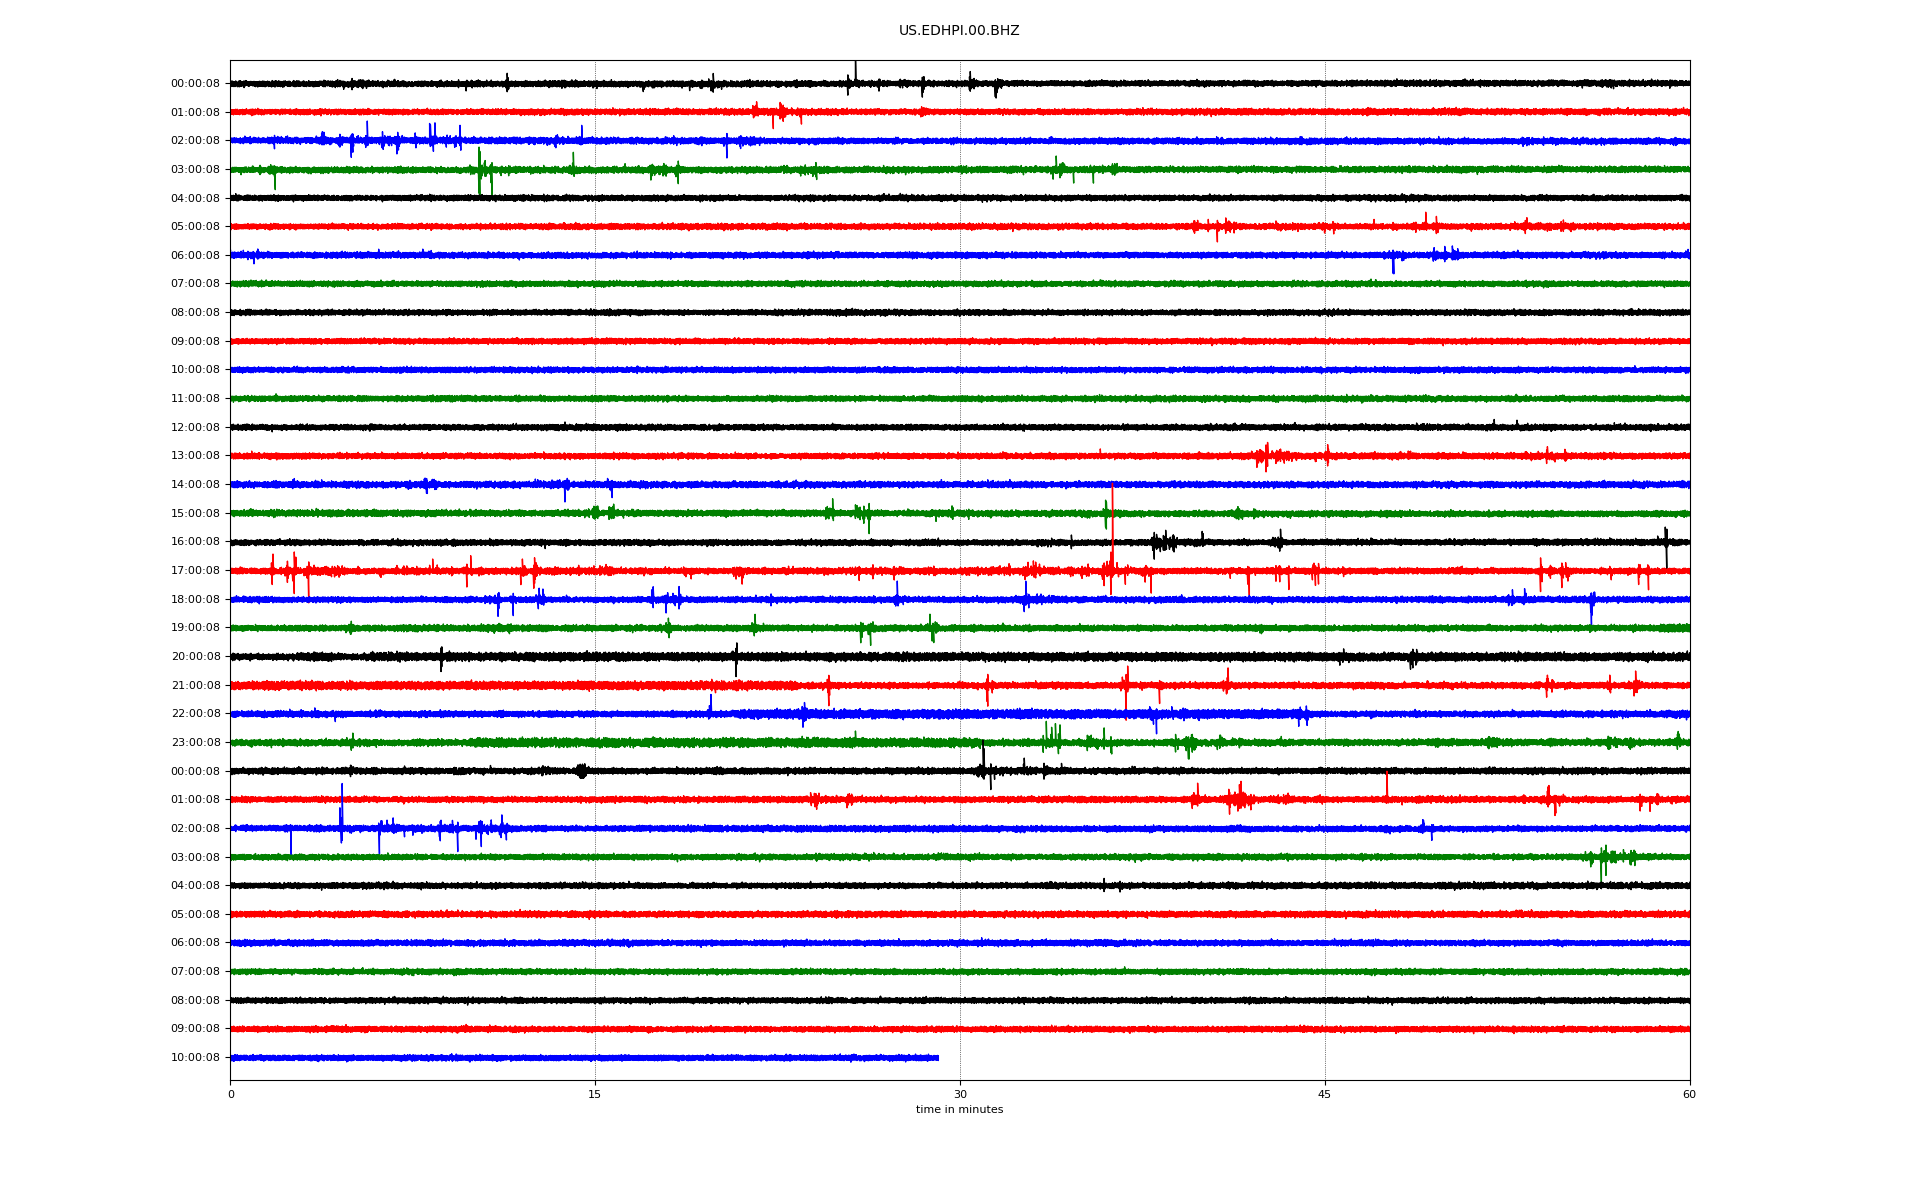Image resolution: width=1920 pixels, height=1200 pixels.
Task: Click the 10:00:08 label beside the half-length blue trace
Action: (195, 1058)
